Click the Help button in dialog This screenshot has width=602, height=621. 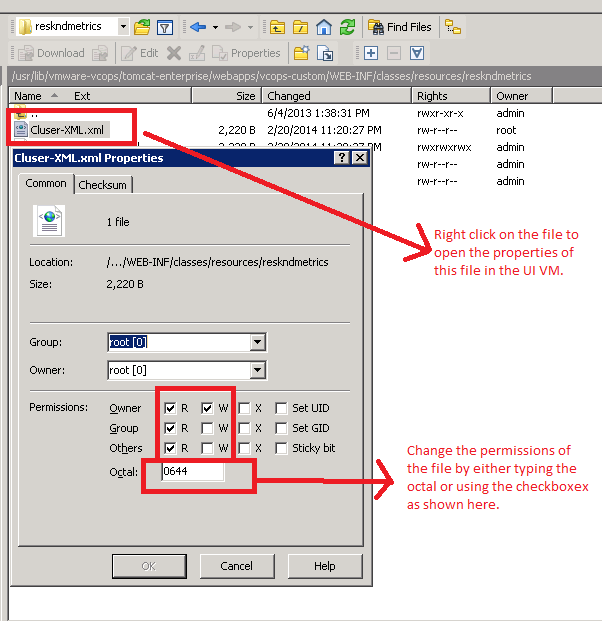324,566
